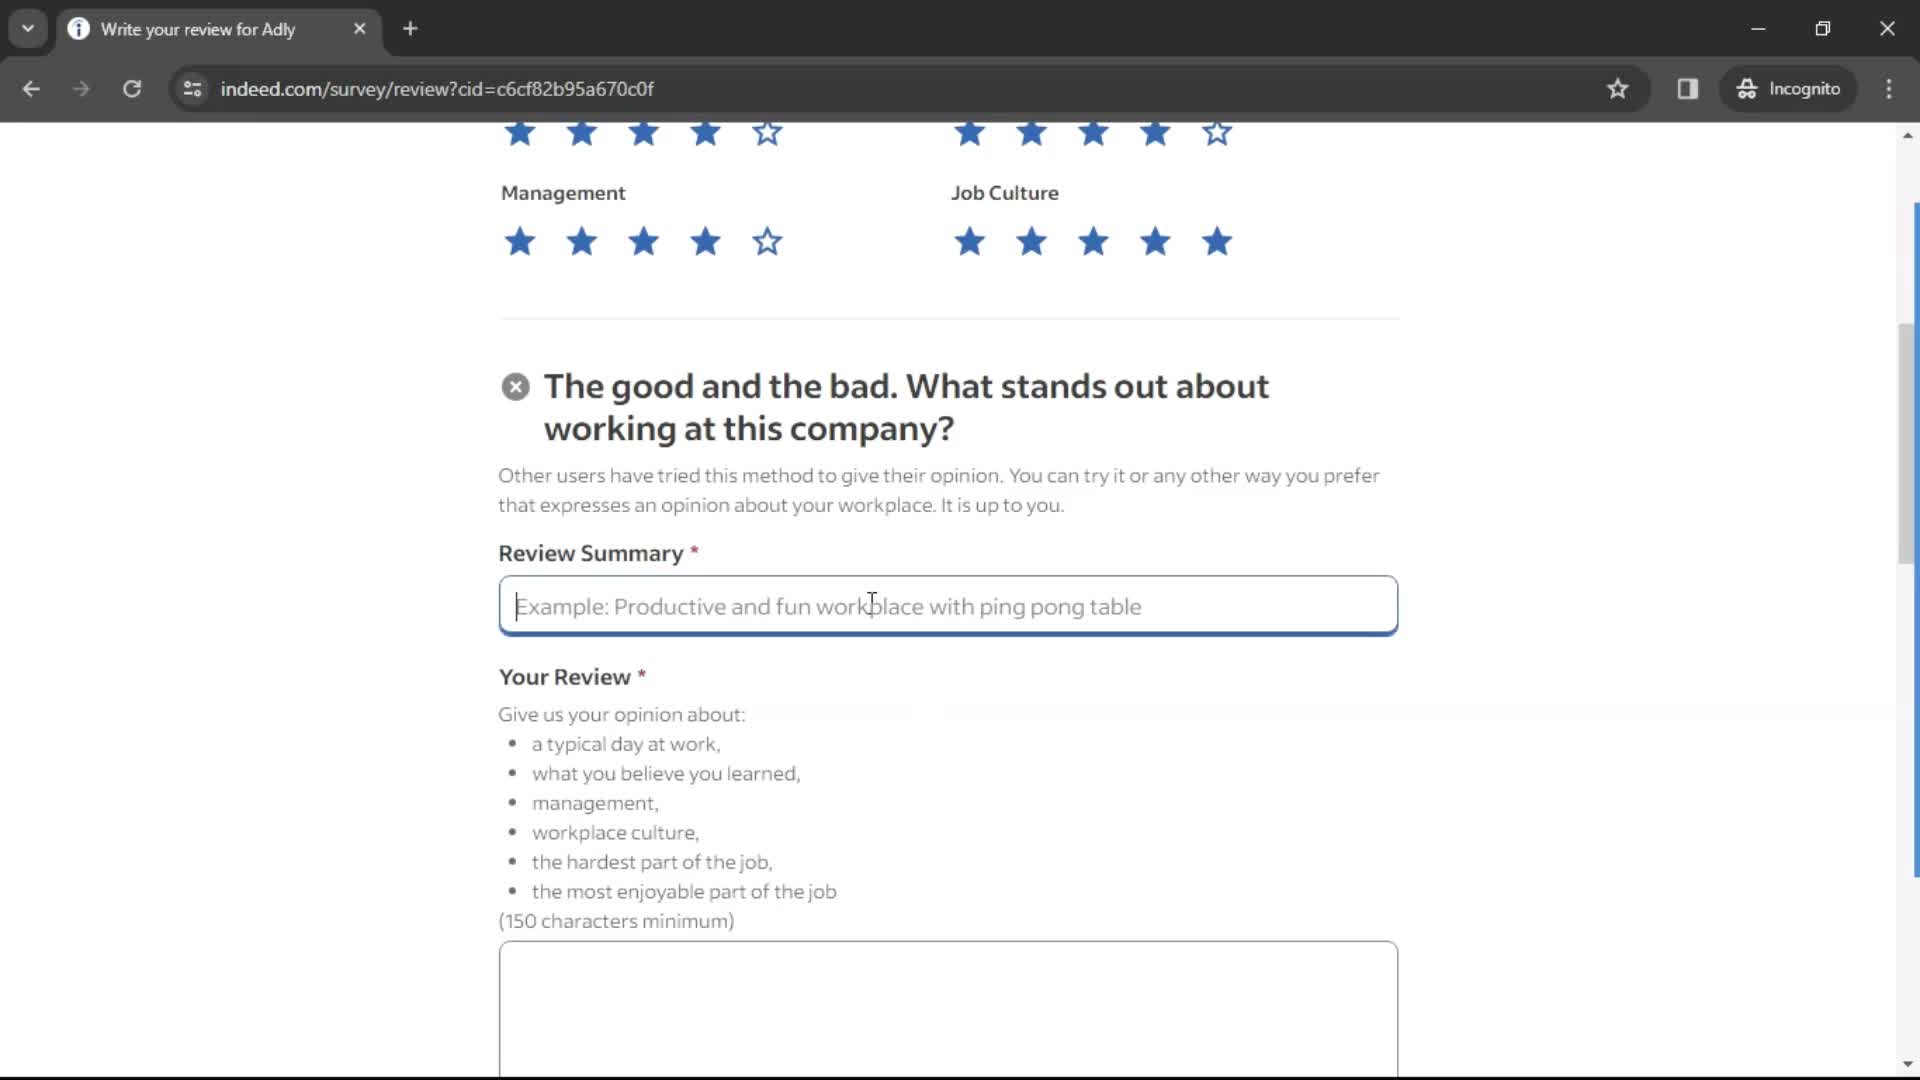Click the split screen browser icon
The width and height of the screenshot is (1920, 1080).
pyautogui.click(x=1688, y=88)
